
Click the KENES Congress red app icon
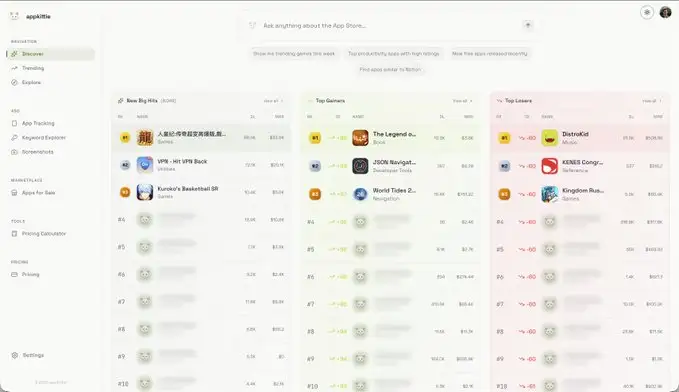click(550, 166)
